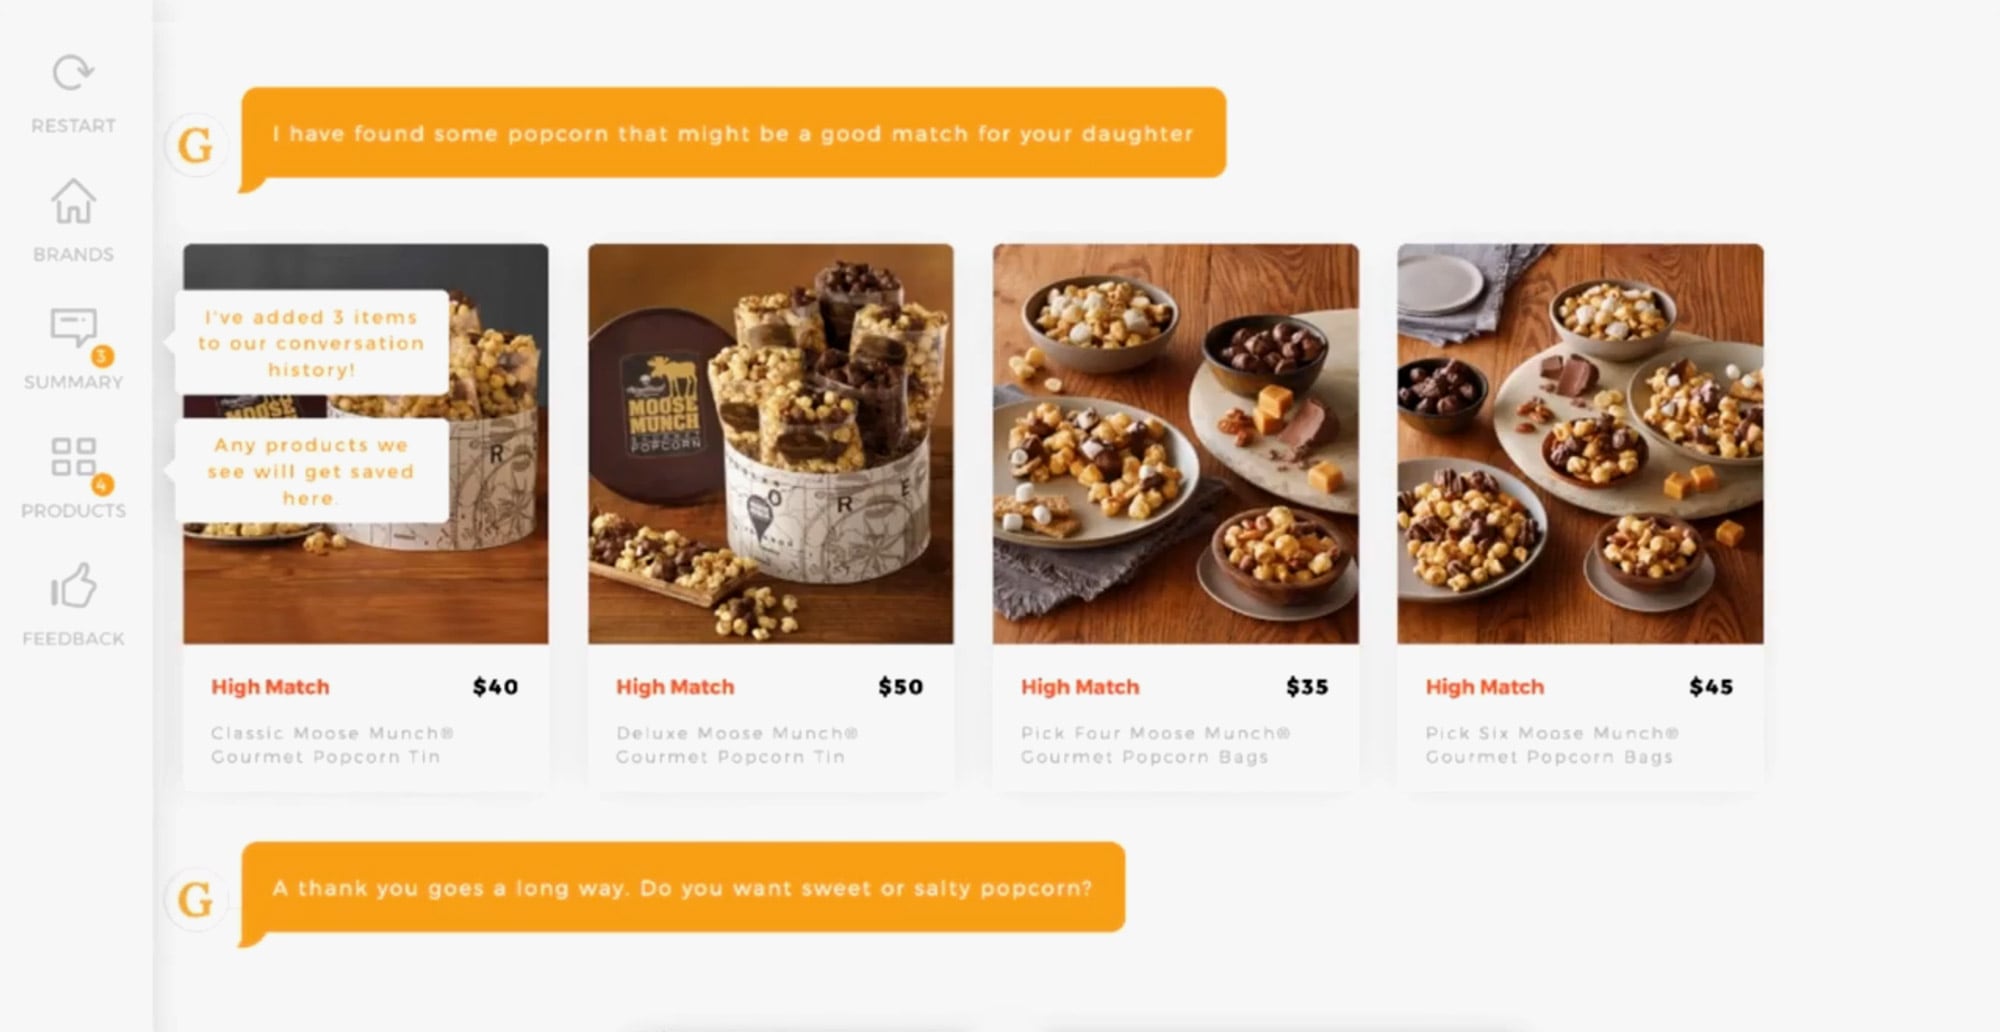This screenshot has height=1032, width=2000.
Task: Open the Summary chat icon
Action: pos(73,327)
